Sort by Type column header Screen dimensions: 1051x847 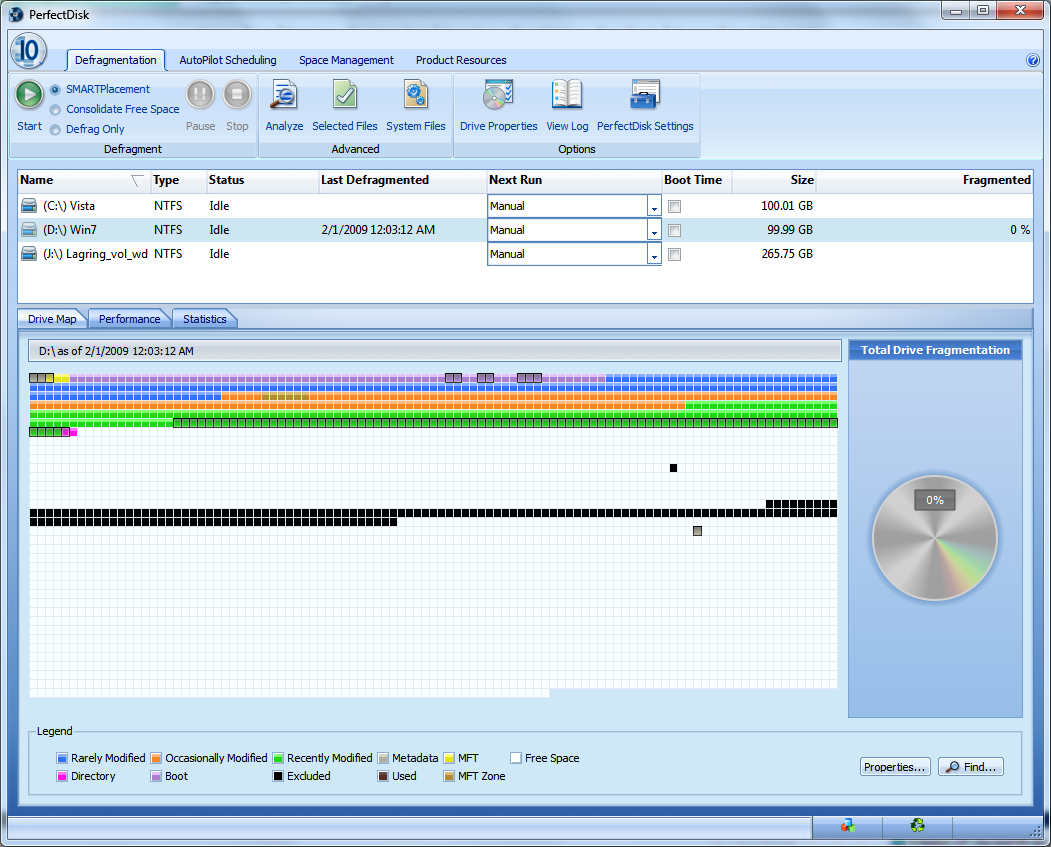point(178,180)
